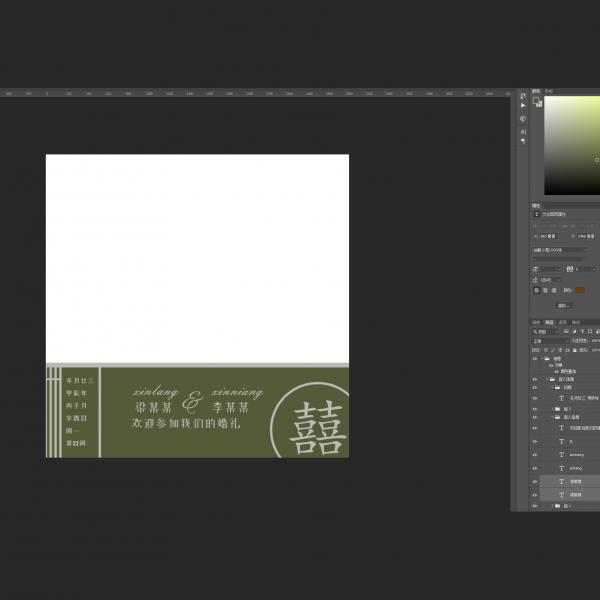Hide the 'xinlang' text layer
Image resolution: width=600 pixels, height=600 pixels.
pos(535,467)
